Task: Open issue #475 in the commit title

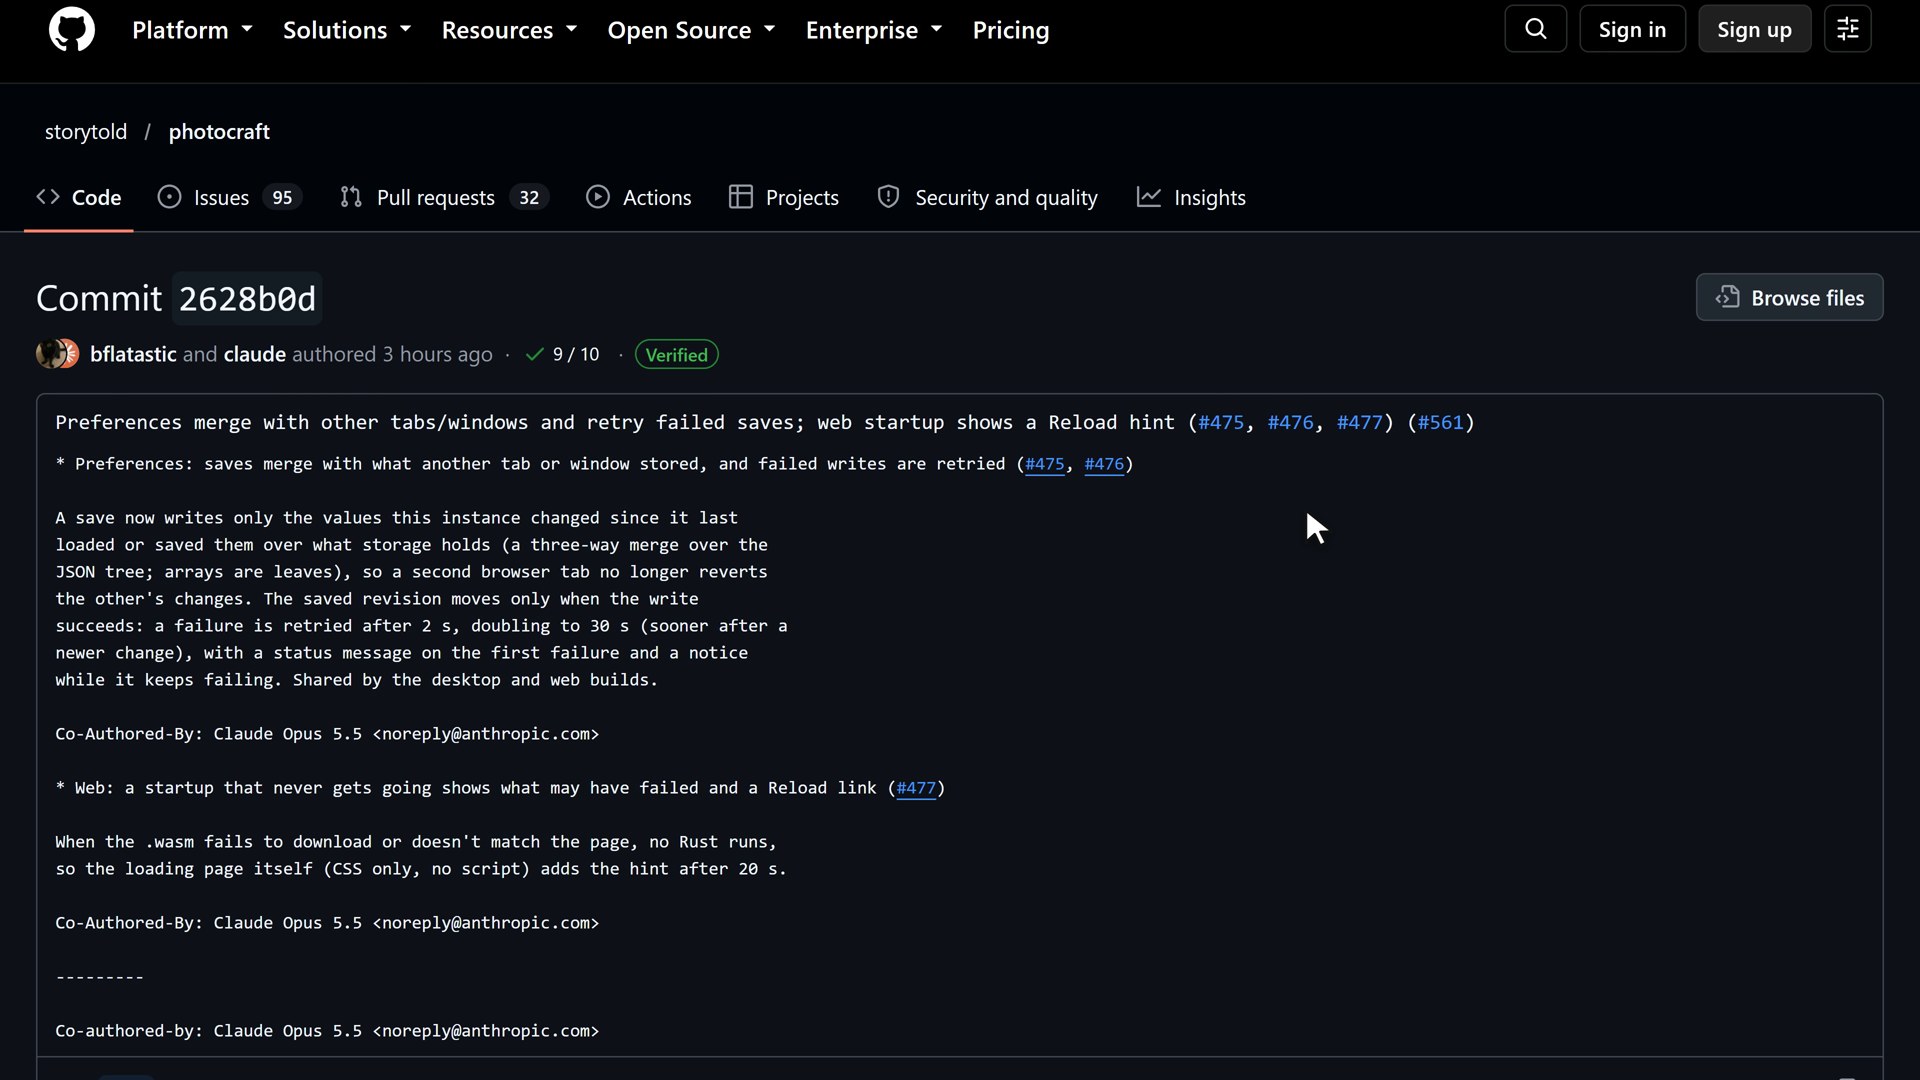Action: click(1221, 422)
